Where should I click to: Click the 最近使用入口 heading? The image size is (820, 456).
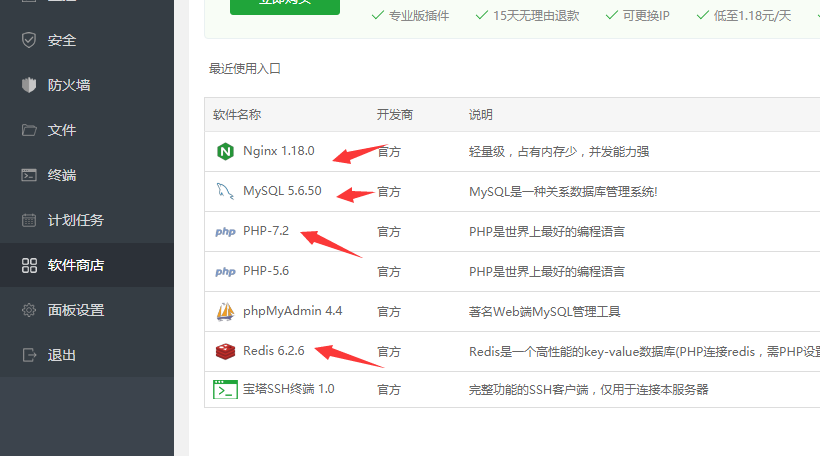245,69
